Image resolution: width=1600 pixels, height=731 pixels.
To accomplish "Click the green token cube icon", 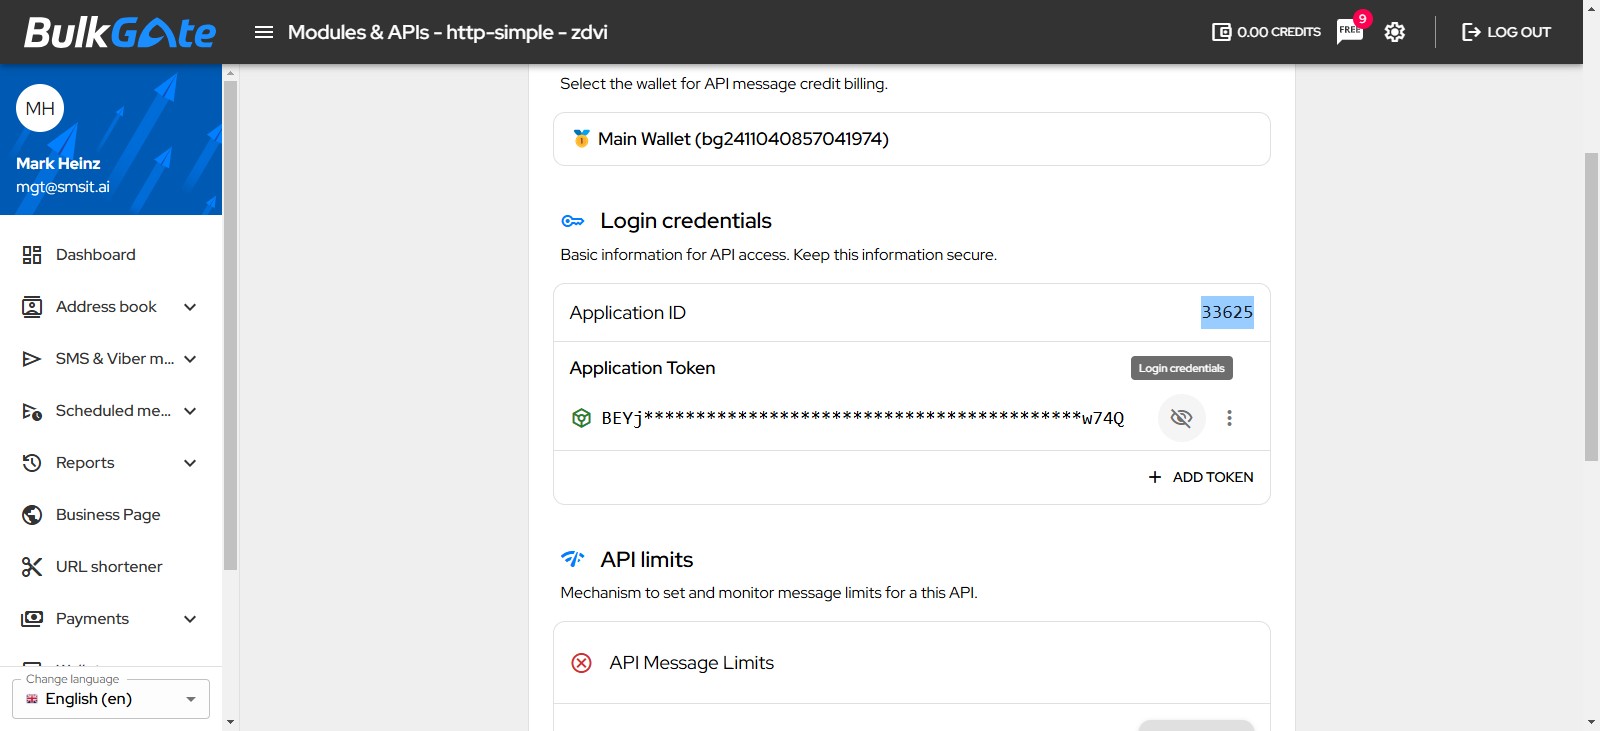I will tap(581, 418).
